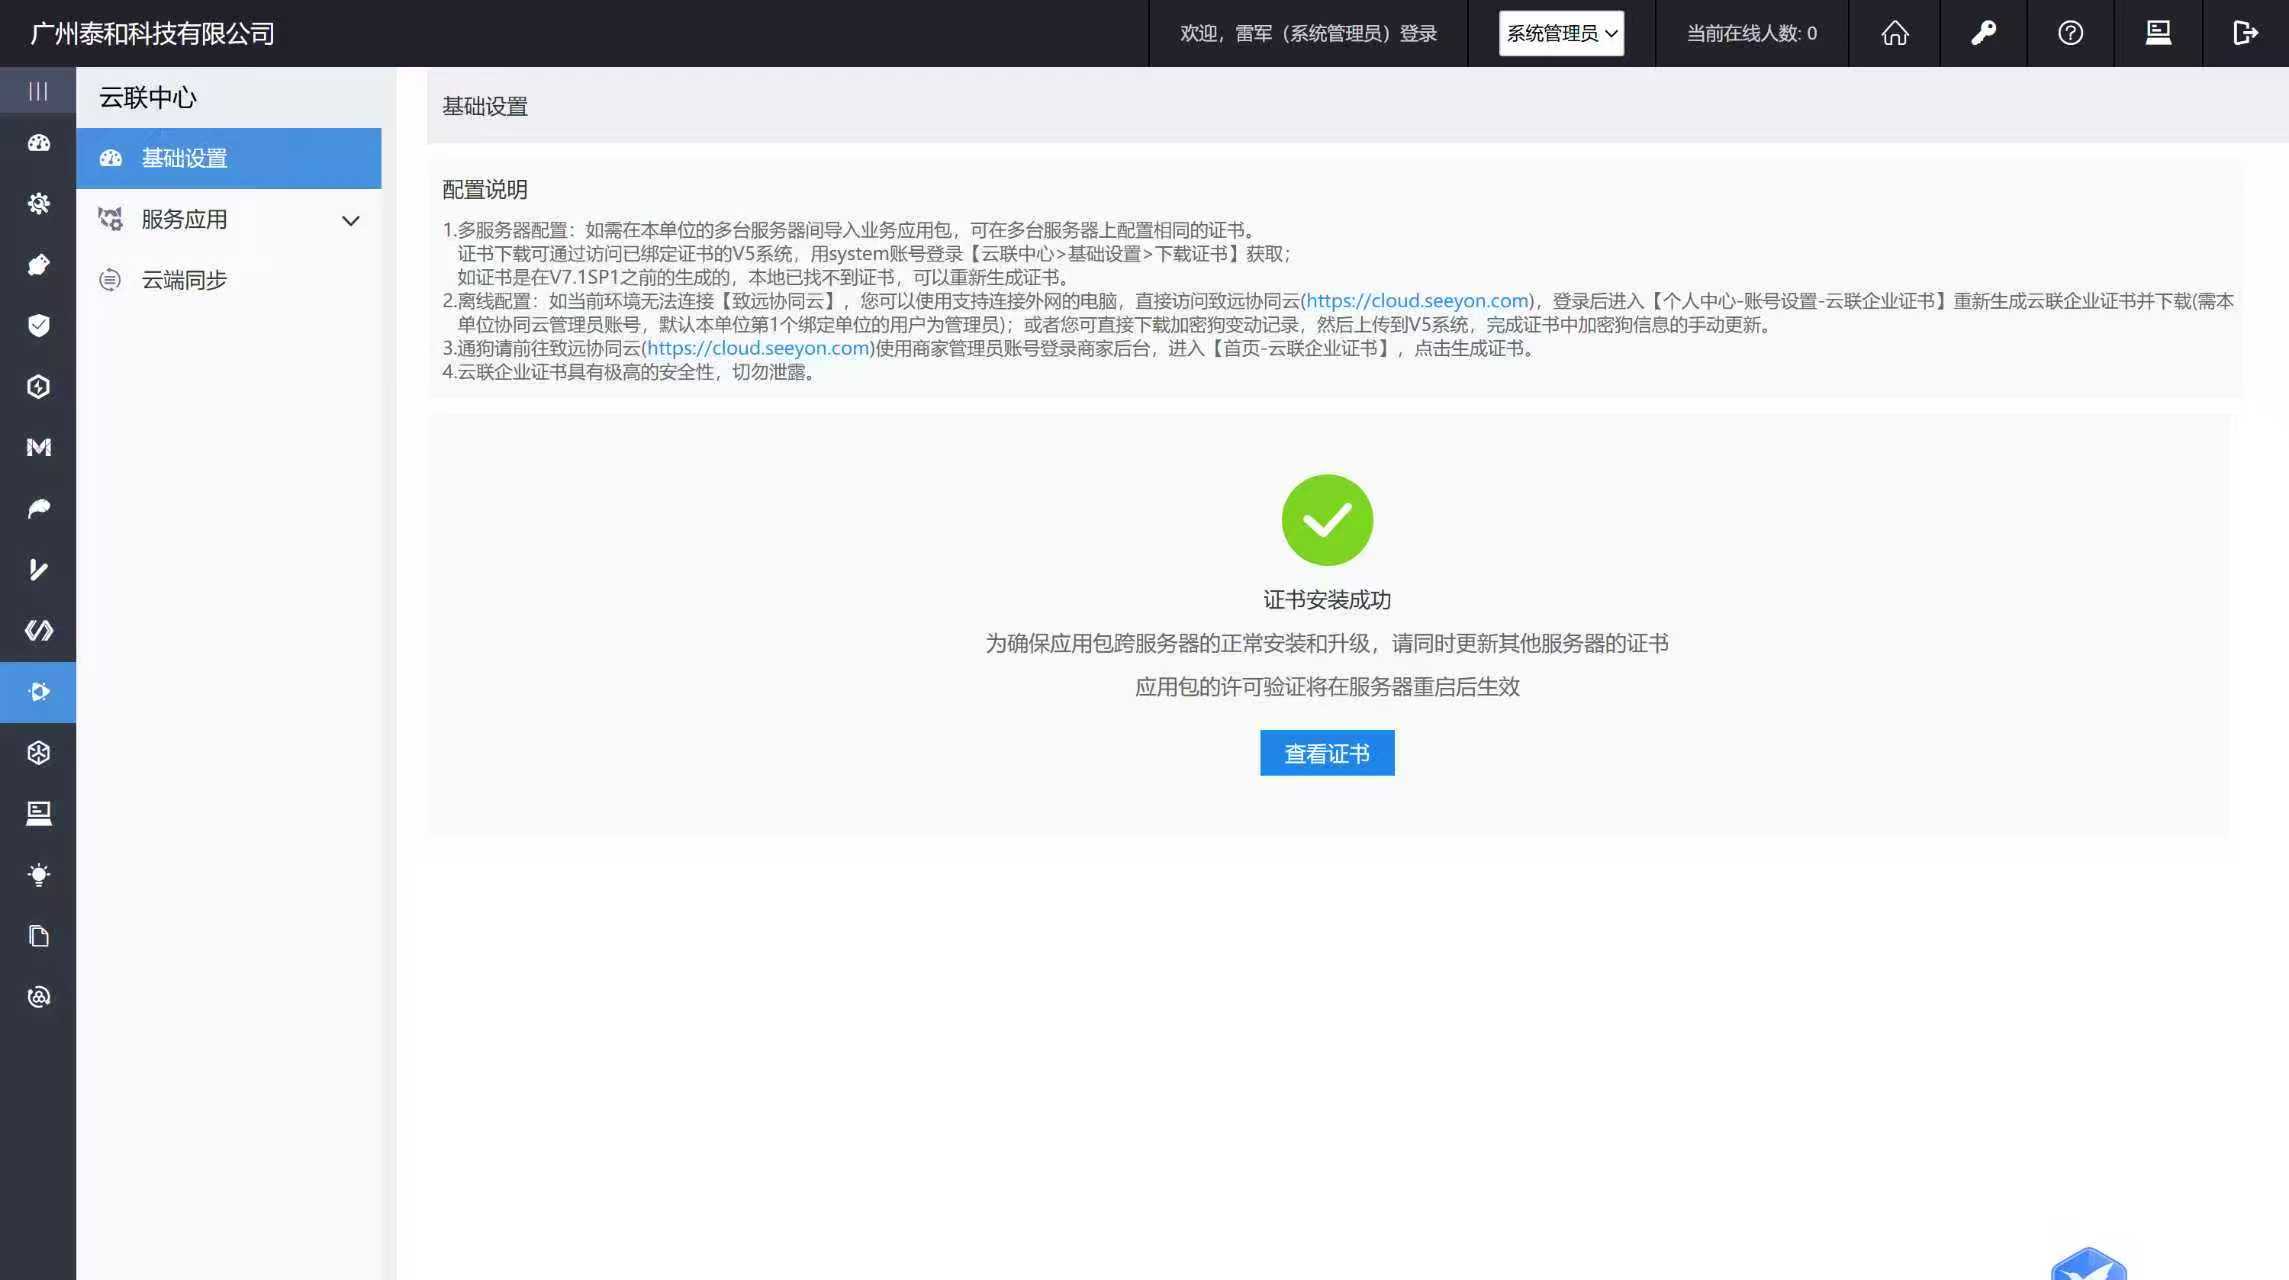2289x1280 pixels.
Task: Click the lightbulb icon in left sidebar
Action: pyautogui.click(x=38, y=875)
